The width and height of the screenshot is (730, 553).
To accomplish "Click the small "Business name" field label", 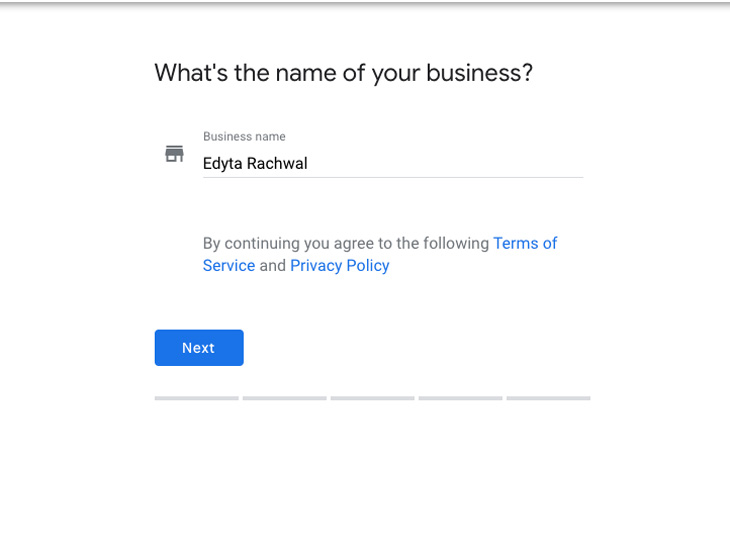I will click(x=244, y=137).
